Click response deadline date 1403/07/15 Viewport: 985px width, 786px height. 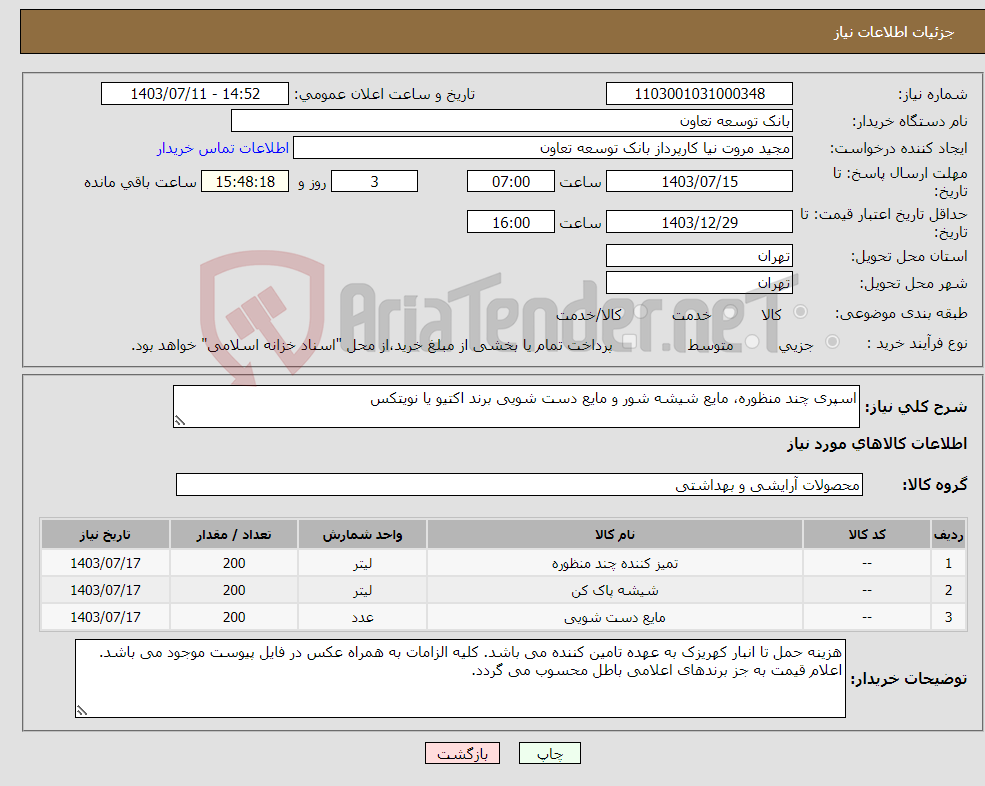click(x=699, y=182)
